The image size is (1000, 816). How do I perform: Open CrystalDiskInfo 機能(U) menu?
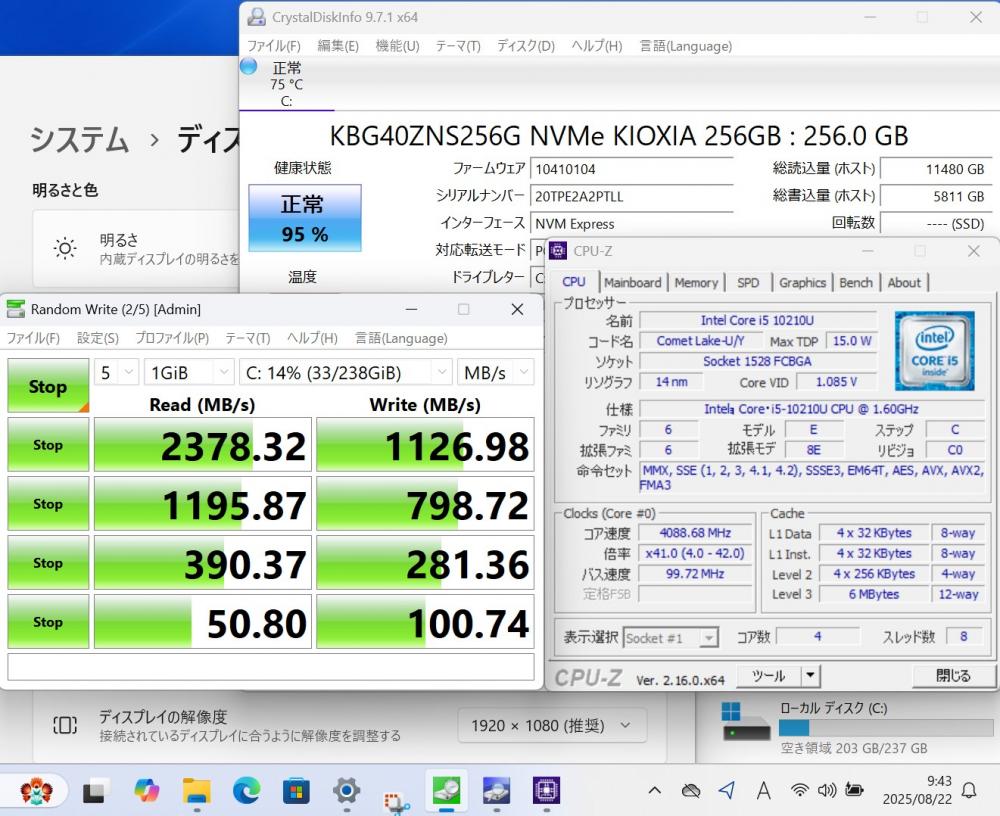pos(397,46)
